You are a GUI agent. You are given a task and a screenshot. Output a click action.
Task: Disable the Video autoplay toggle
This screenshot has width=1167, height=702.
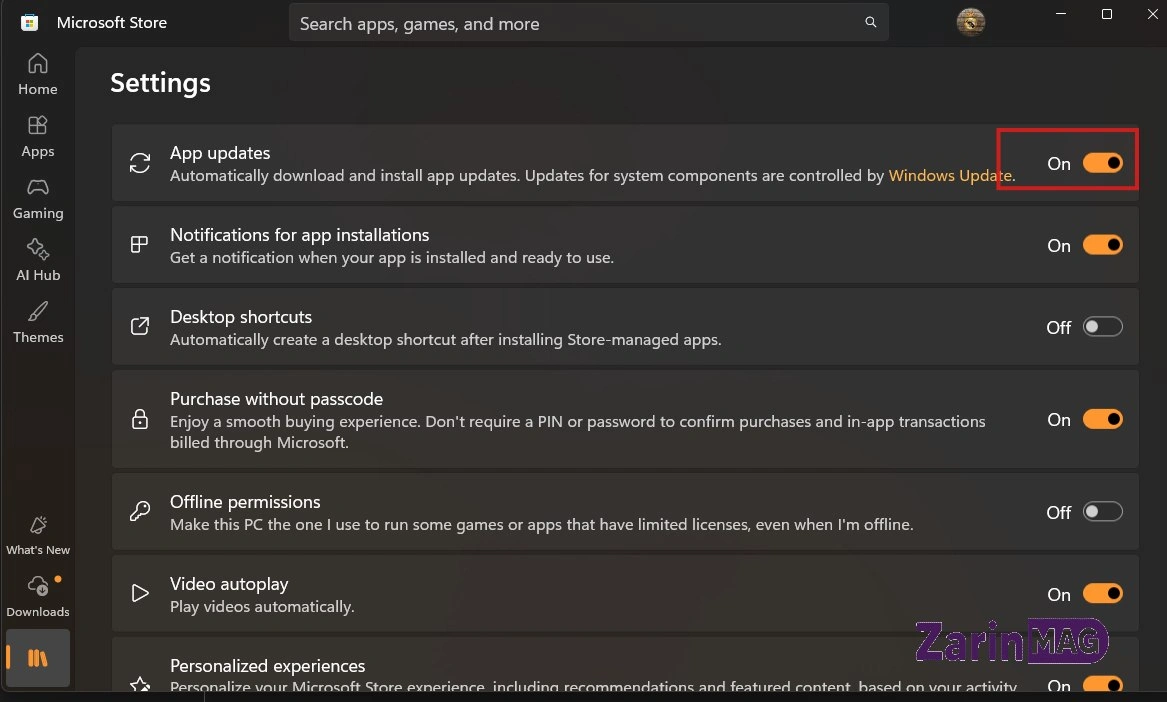click(x=1102, y=593)
